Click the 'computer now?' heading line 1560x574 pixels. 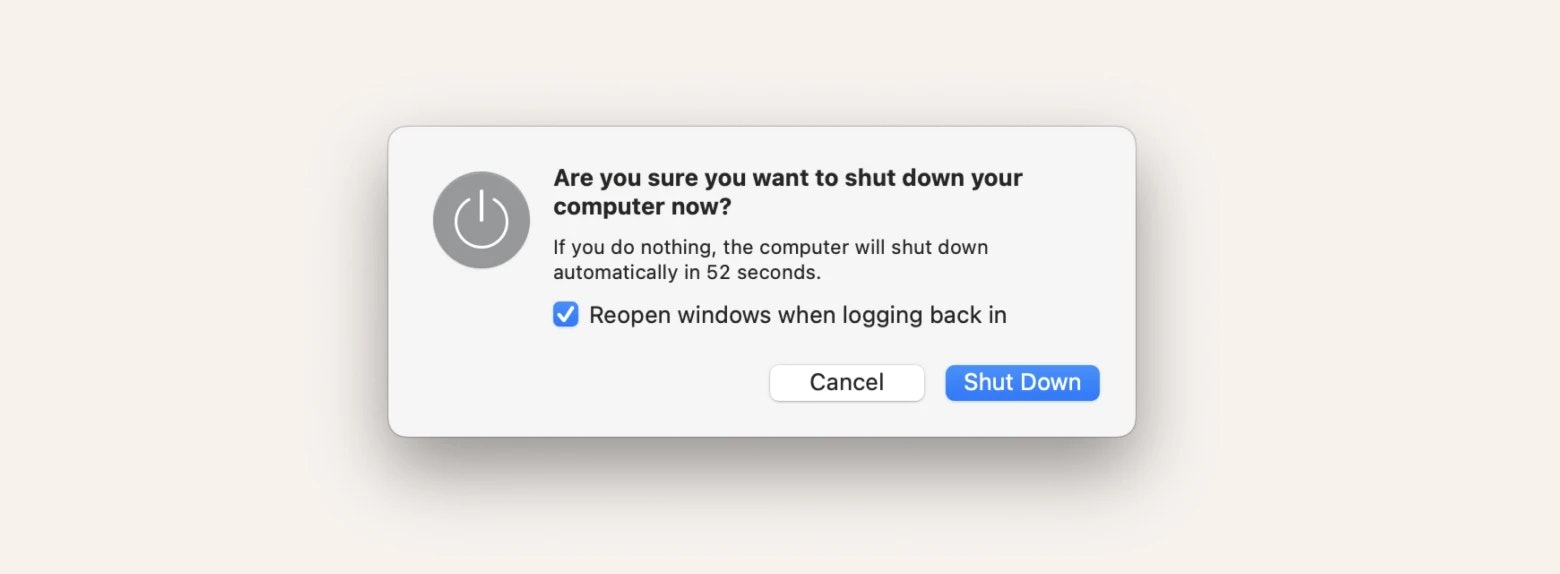(x=642, y=207)
